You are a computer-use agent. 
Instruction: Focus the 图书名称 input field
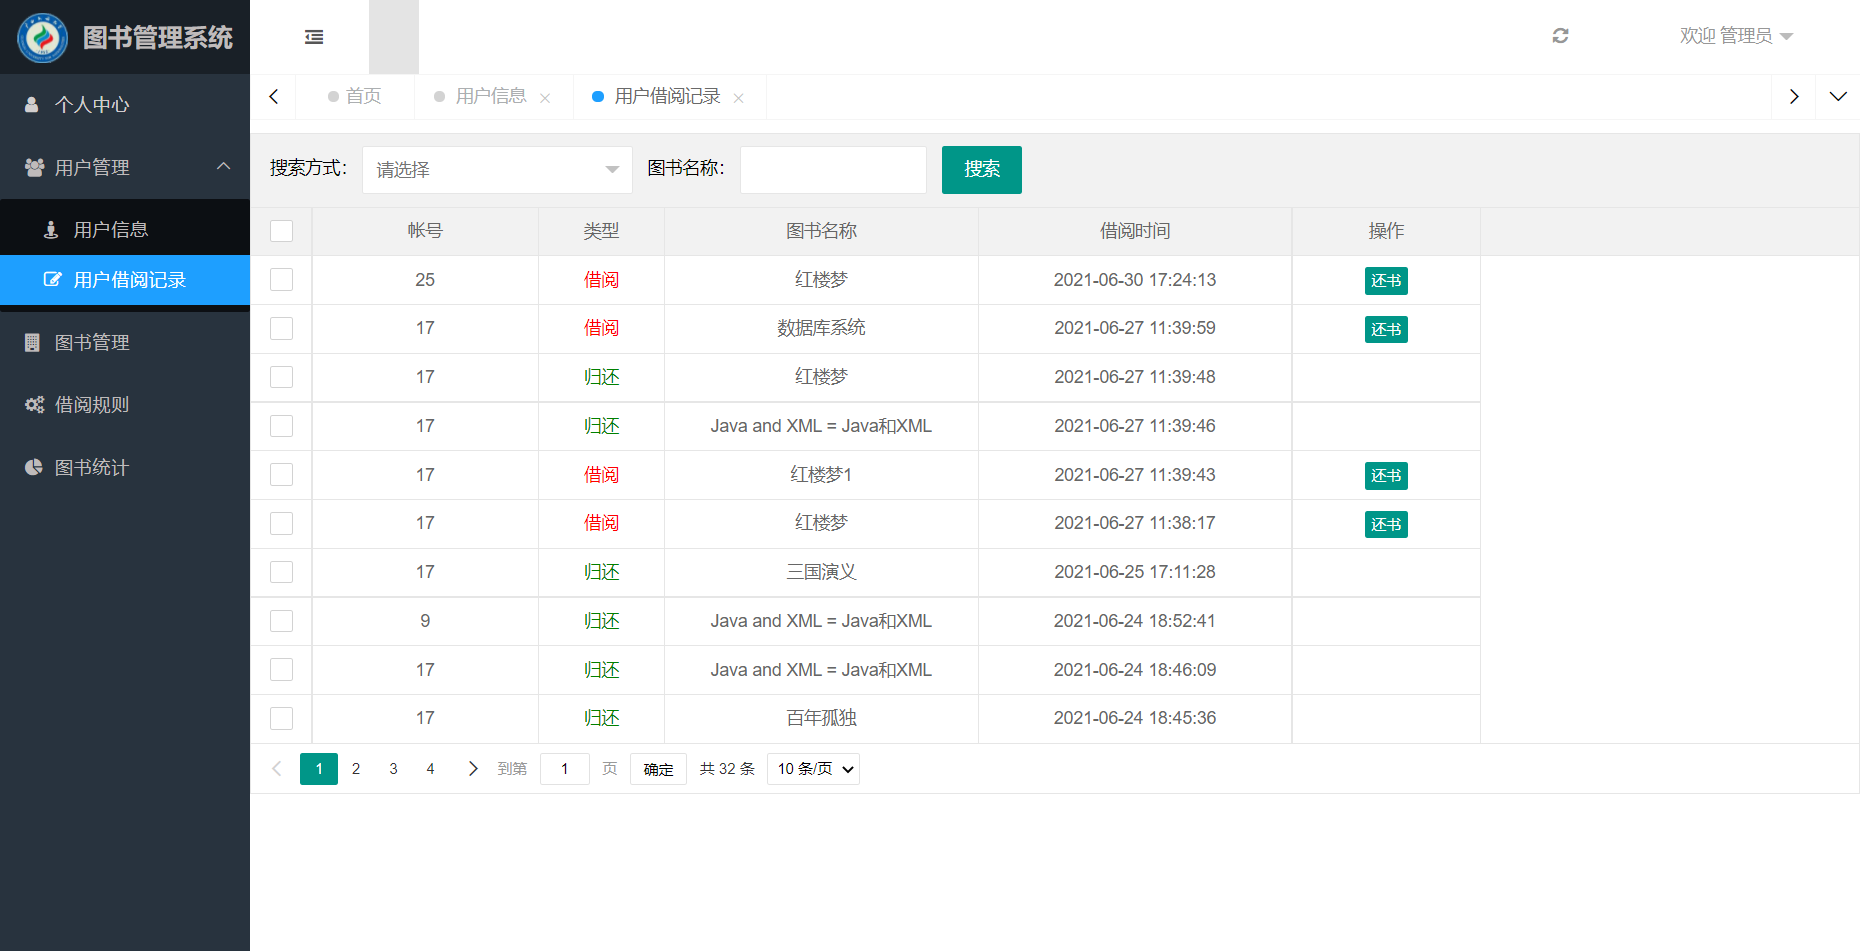833,170
